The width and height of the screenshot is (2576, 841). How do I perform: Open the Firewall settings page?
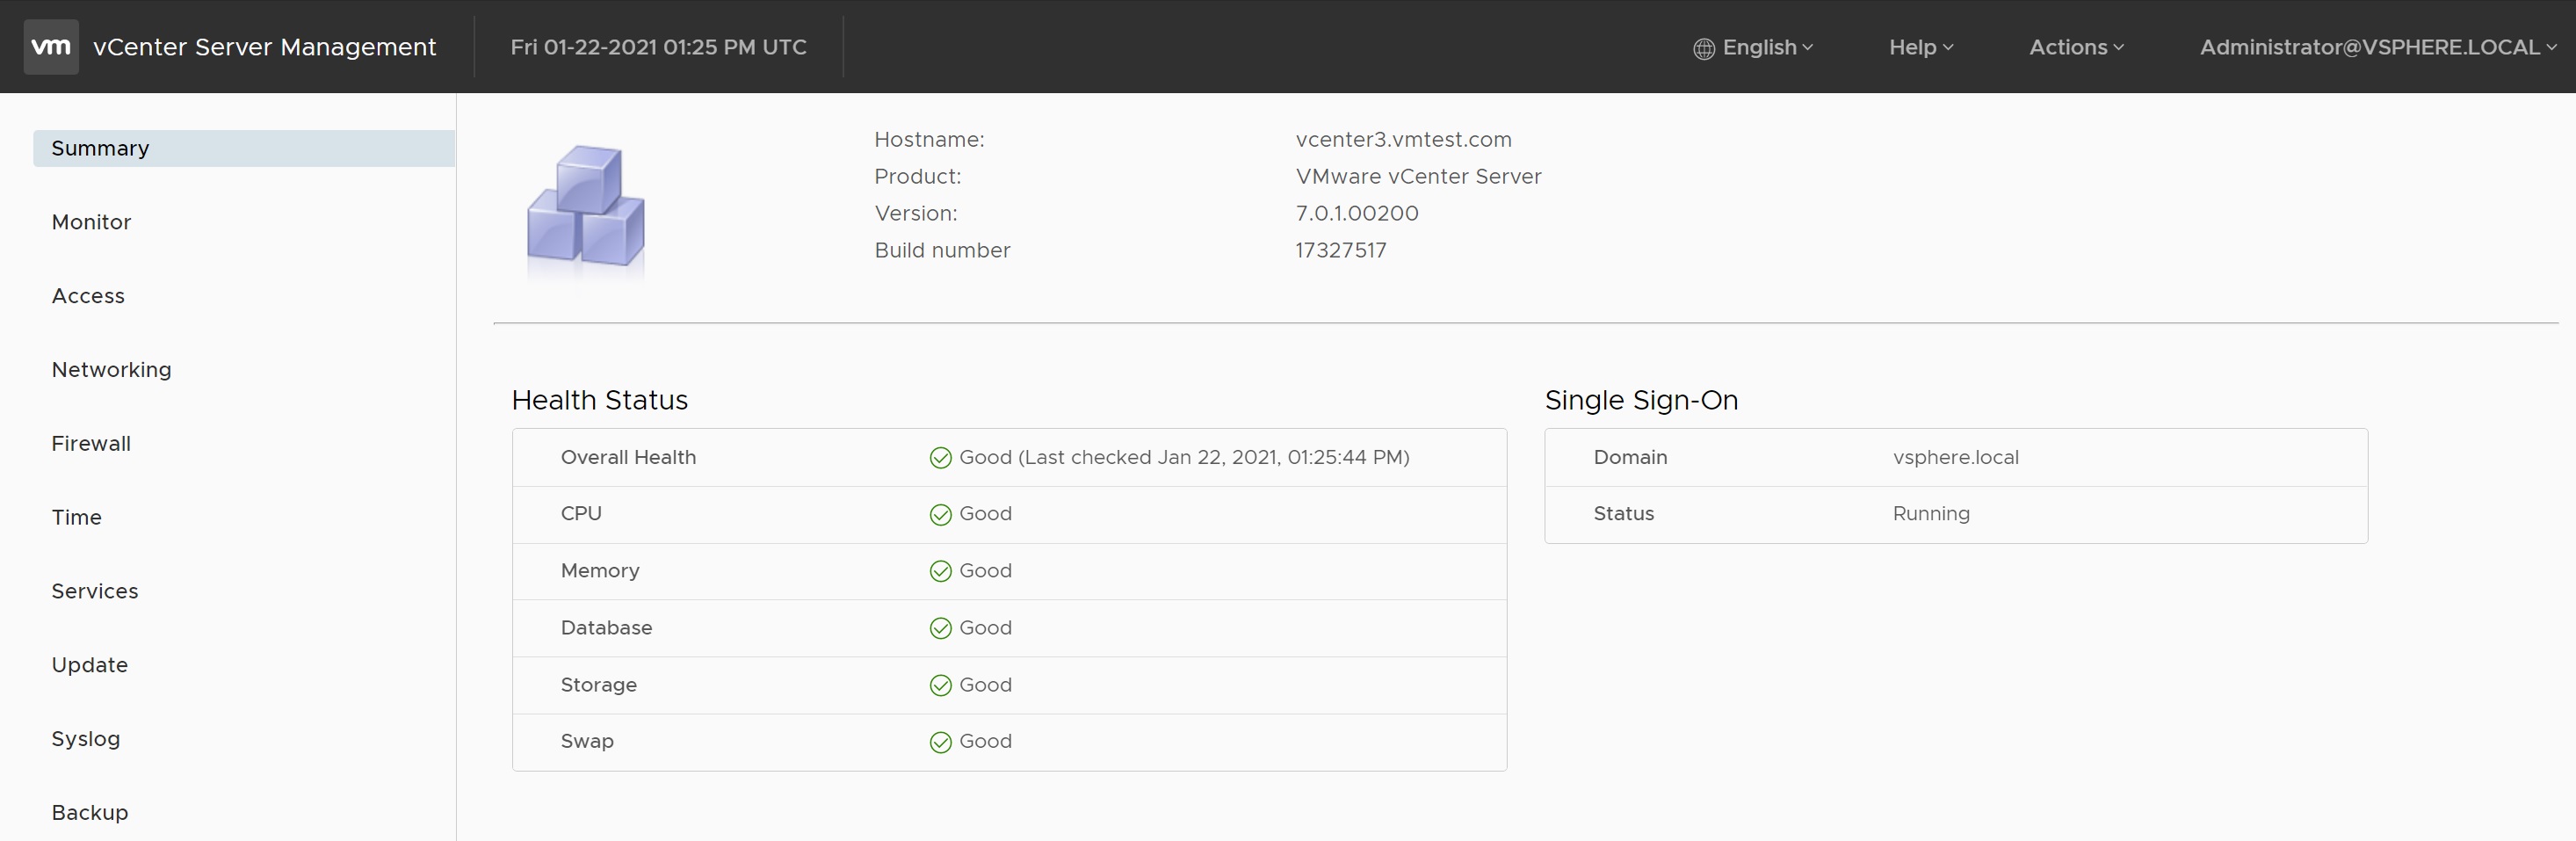click(x=91, y=444)
